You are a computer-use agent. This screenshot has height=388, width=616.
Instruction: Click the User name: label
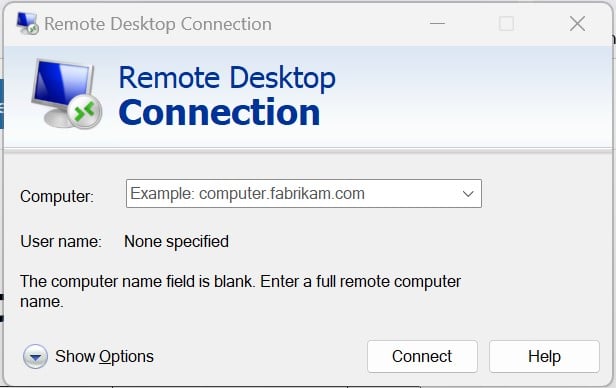61,242
